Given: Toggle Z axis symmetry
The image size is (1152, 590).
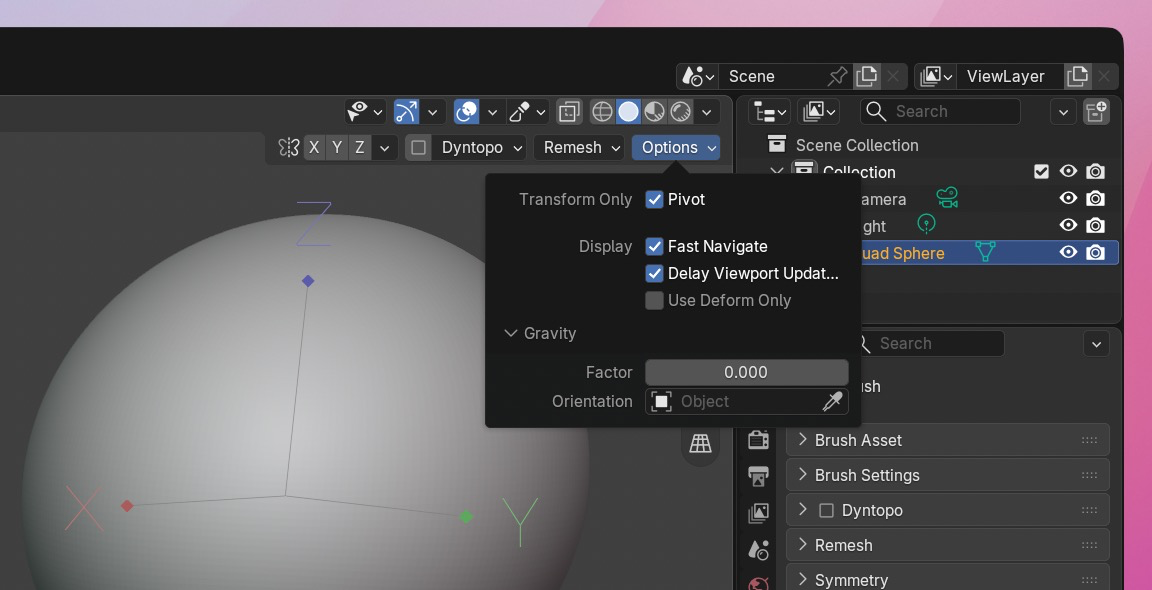Looking at the screenshot, I should click(x=359, y=148).
